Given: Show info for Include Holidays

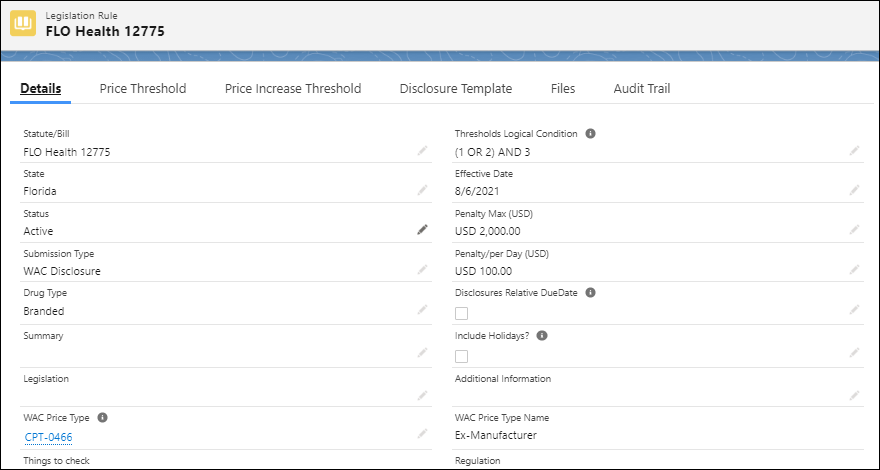Looking at the screenshot, I should click(x=542, y=335).
